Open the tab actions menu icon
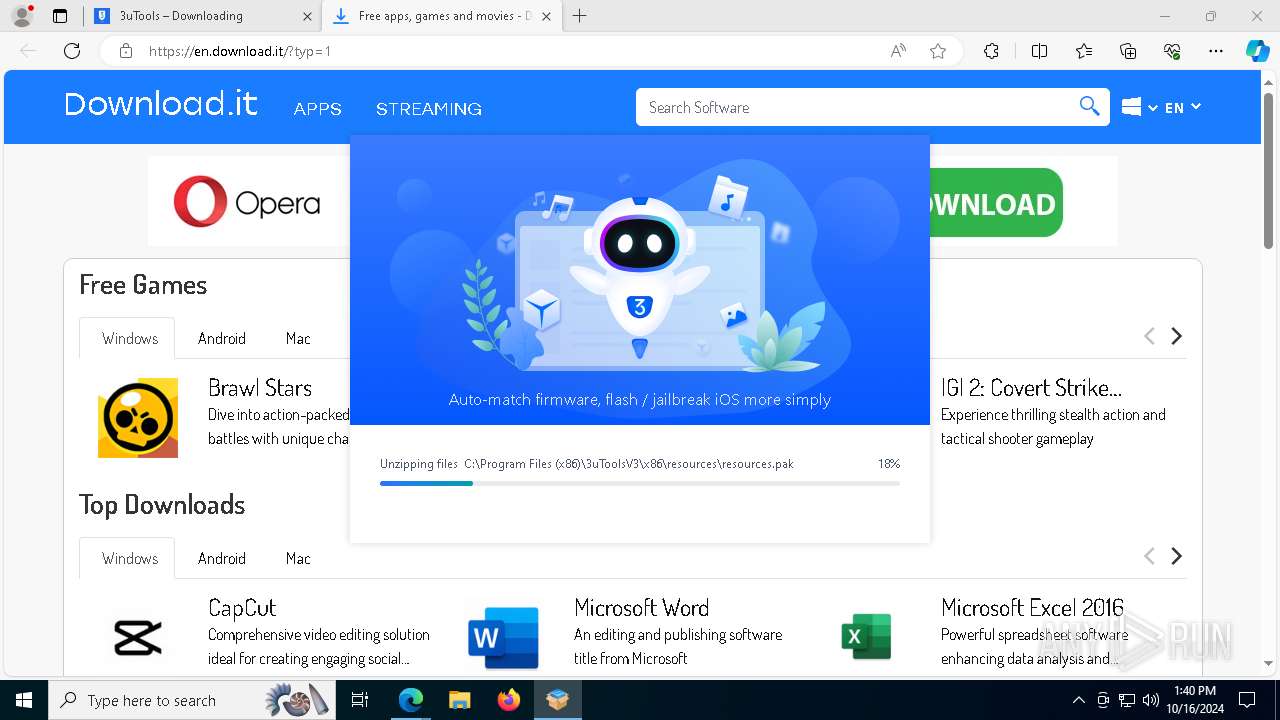This screenshot has width=1280, height=720. (x=60, y=16)
